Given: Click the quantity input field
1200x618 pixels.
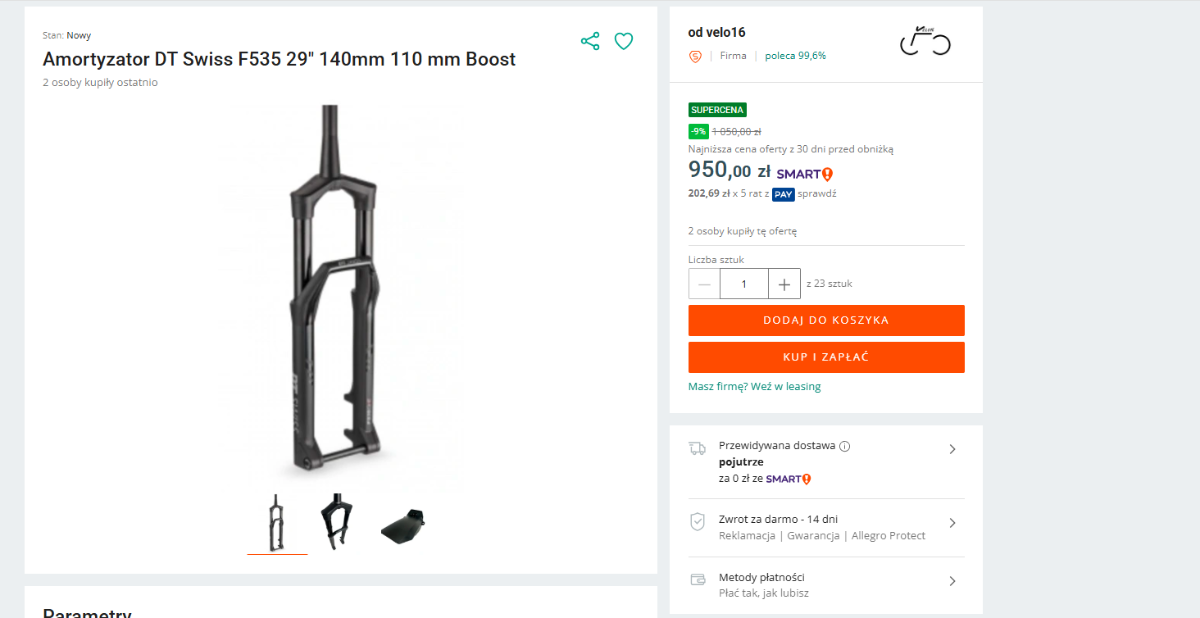Looking at the screenshot, I should click(744, 284).
